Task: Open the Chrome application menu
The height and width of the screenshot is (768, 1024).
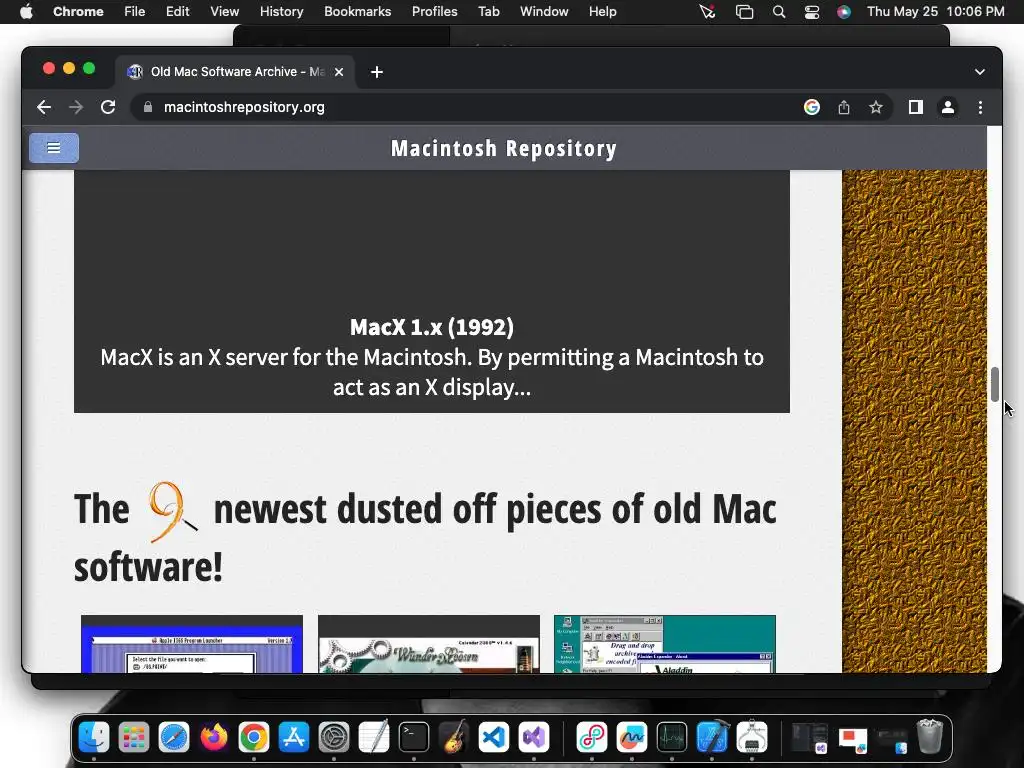Action: pos(78,12)
